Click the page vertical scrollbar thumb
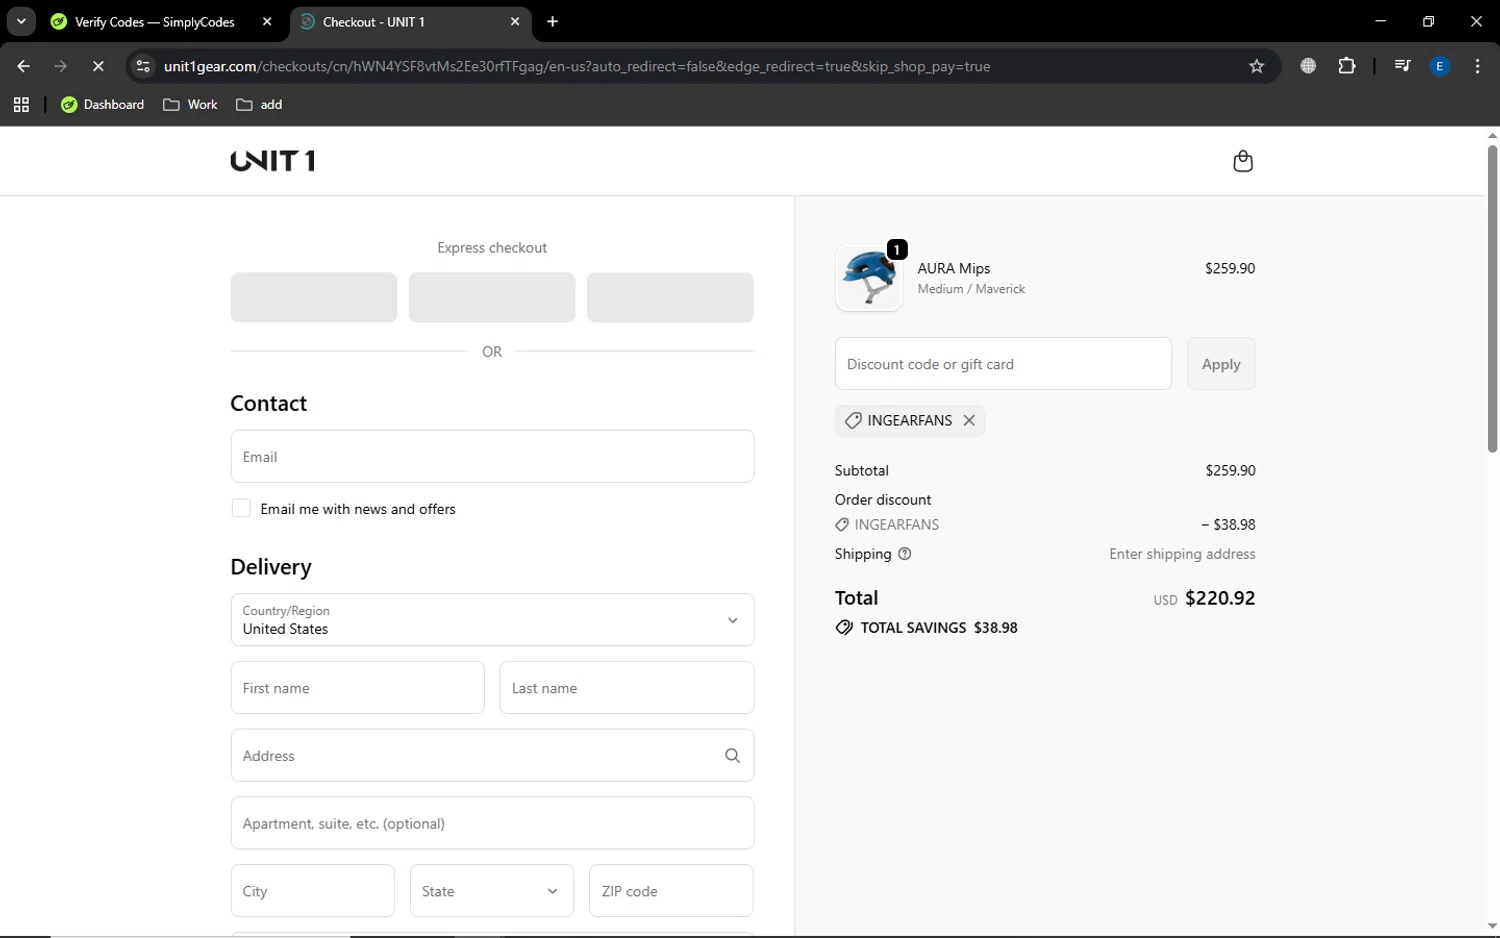The width and height of the screenshot is (1500, 938). [x=1492, y=298]
